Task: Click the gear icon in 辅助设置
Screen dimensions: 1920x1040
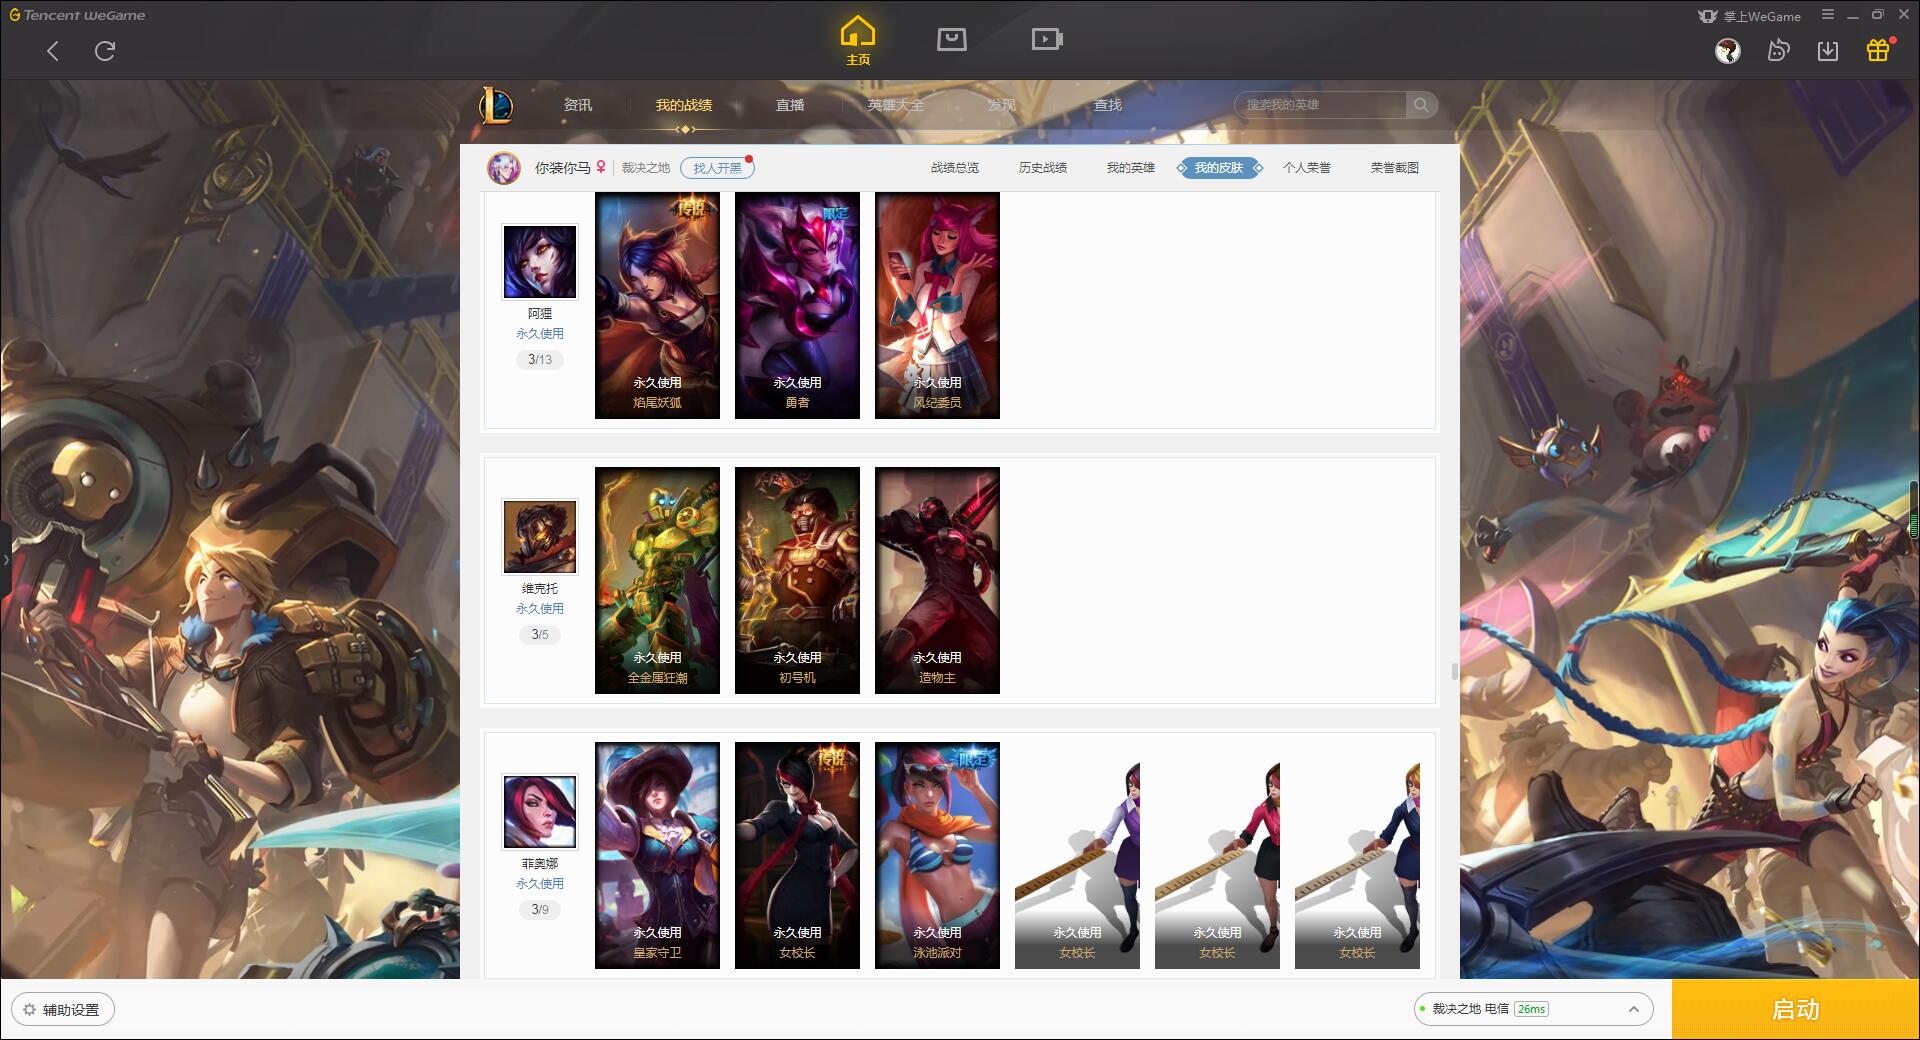Action: pyautogui.click(x=29, y=1010)
